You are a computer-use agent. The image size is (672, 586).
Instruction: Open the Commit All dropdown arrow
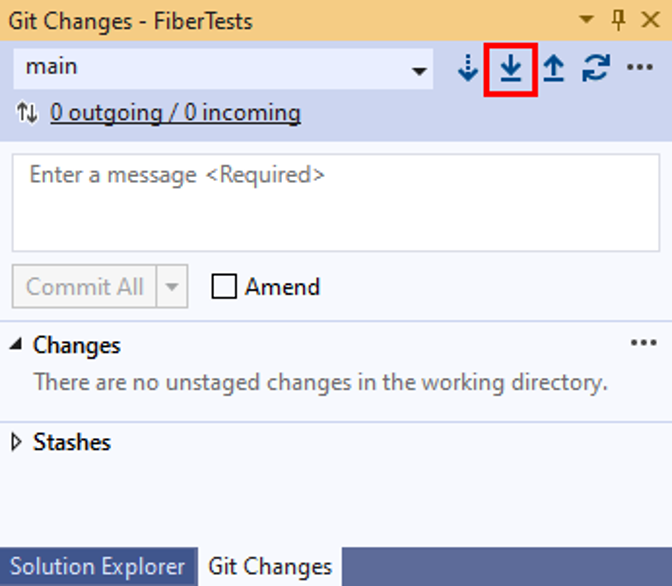point(172,288)
